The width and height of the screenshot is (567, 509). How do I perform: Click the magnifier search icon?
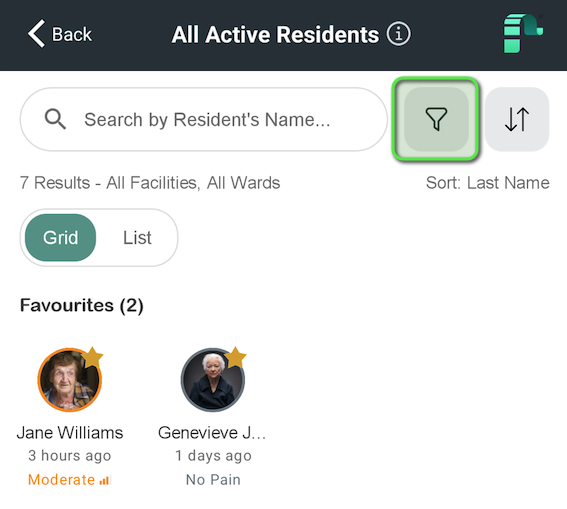point(55,119)
